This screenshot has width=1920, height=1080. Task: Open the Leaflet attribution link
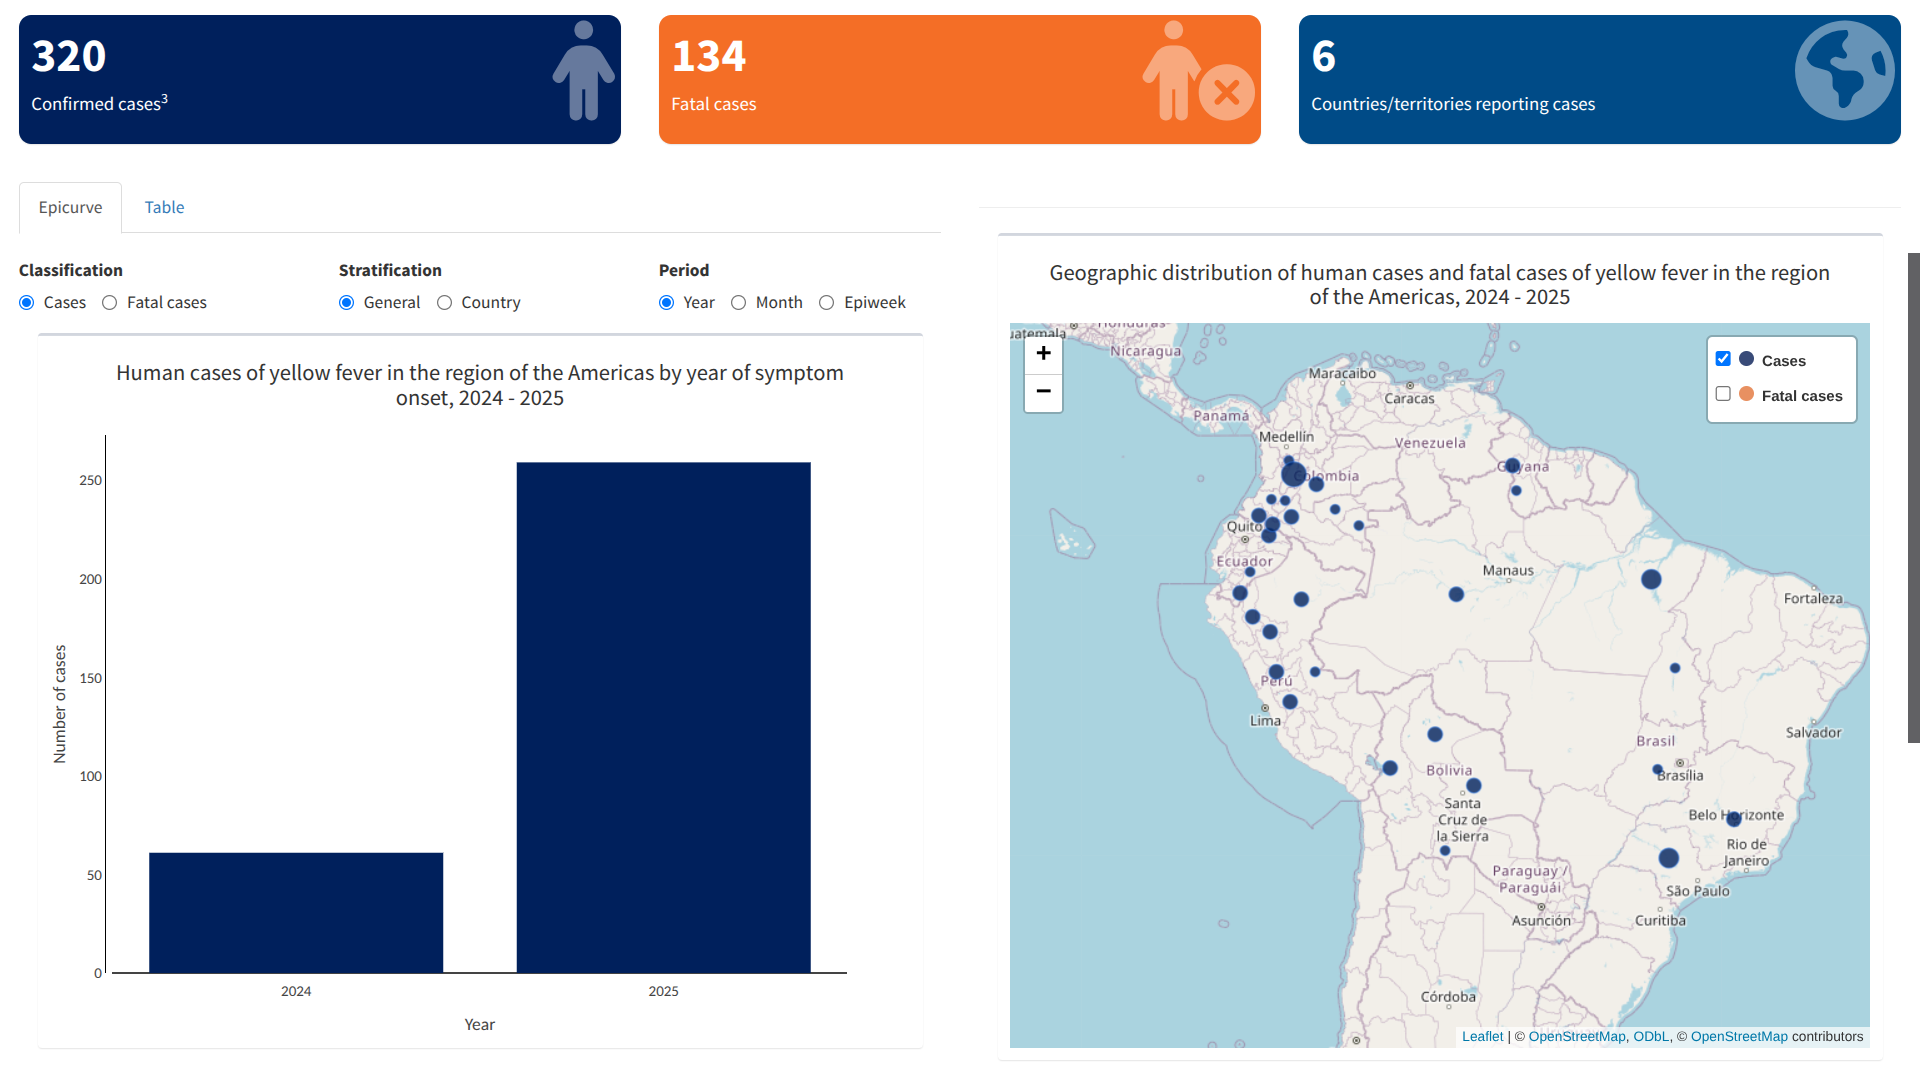point(1482,1036)
